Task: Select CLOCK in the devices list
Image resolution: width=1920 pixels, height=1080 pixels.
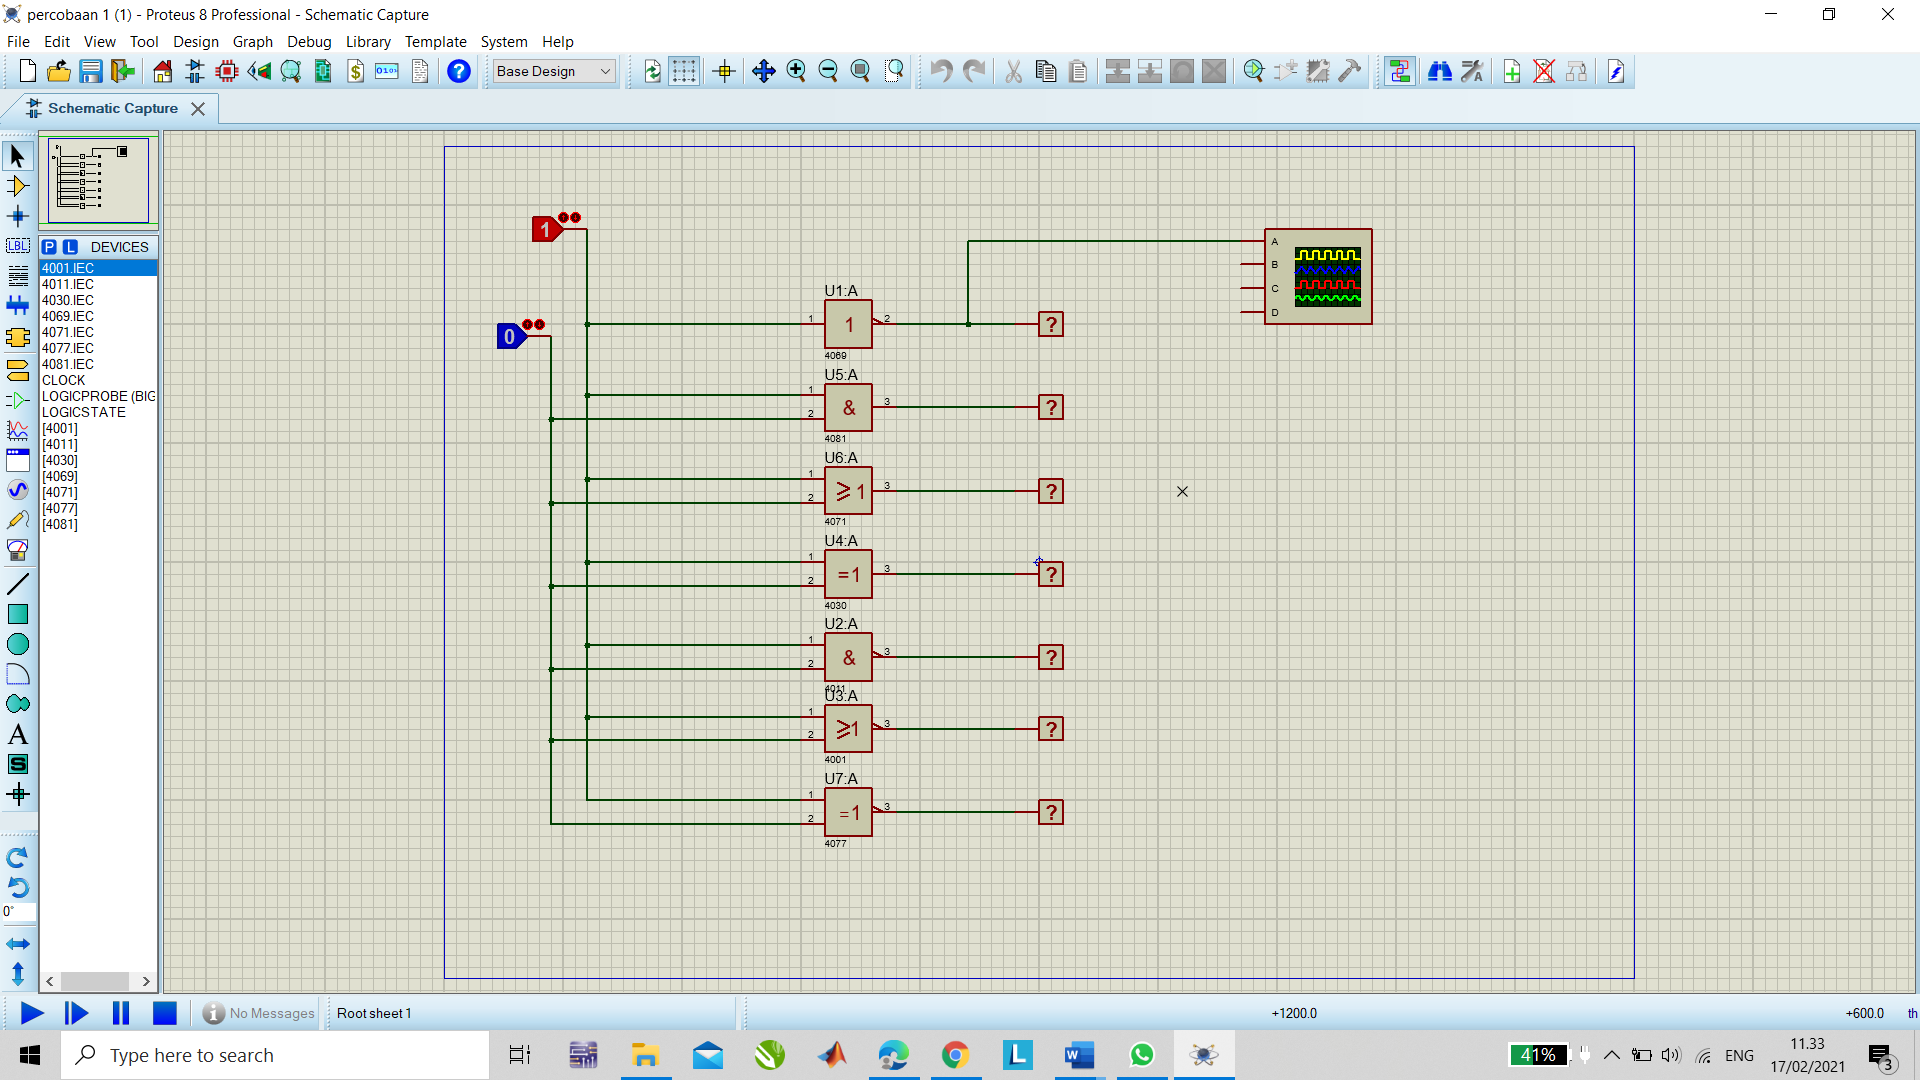Action: (64, 380)
